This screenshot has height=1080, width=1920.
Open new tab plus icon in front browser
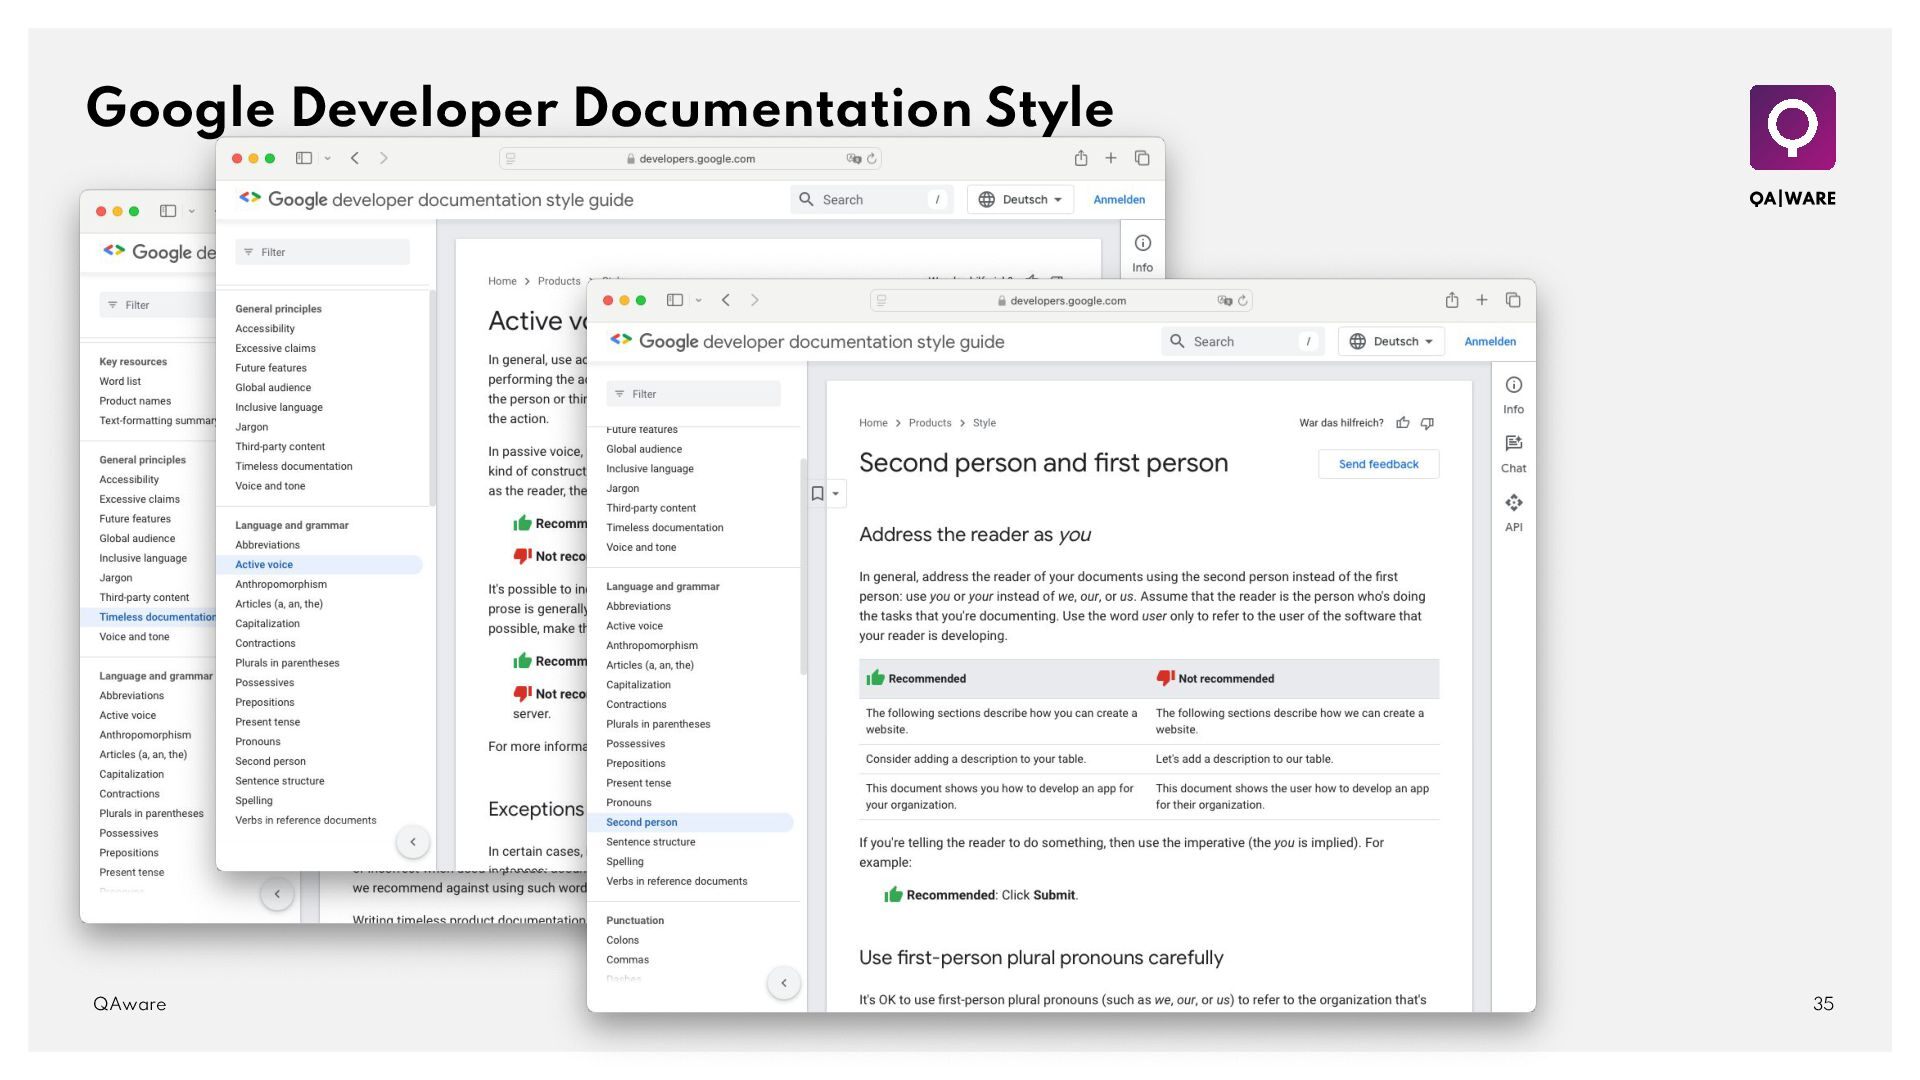pos(1482,300)
